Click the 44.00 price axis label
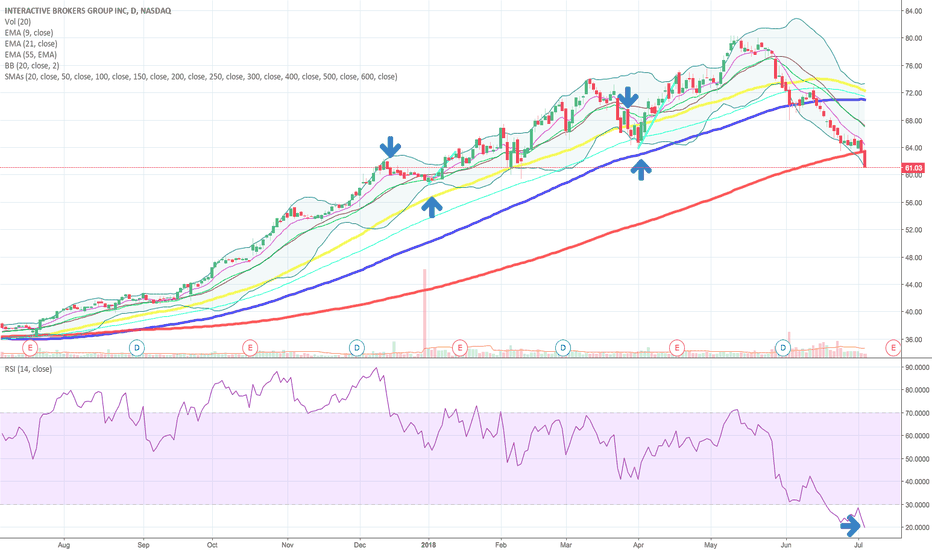This screenshot has height=550, width=932. (x=912, y=285)
